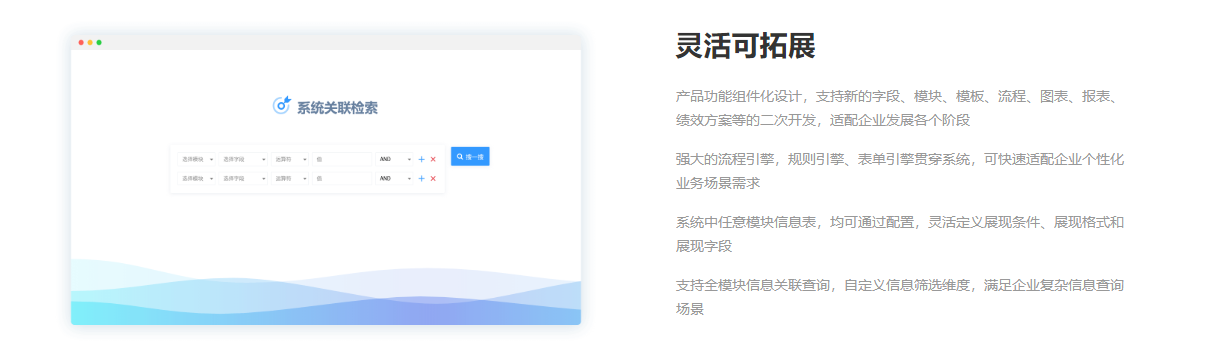Click the red window close dot

coord(81,42)
